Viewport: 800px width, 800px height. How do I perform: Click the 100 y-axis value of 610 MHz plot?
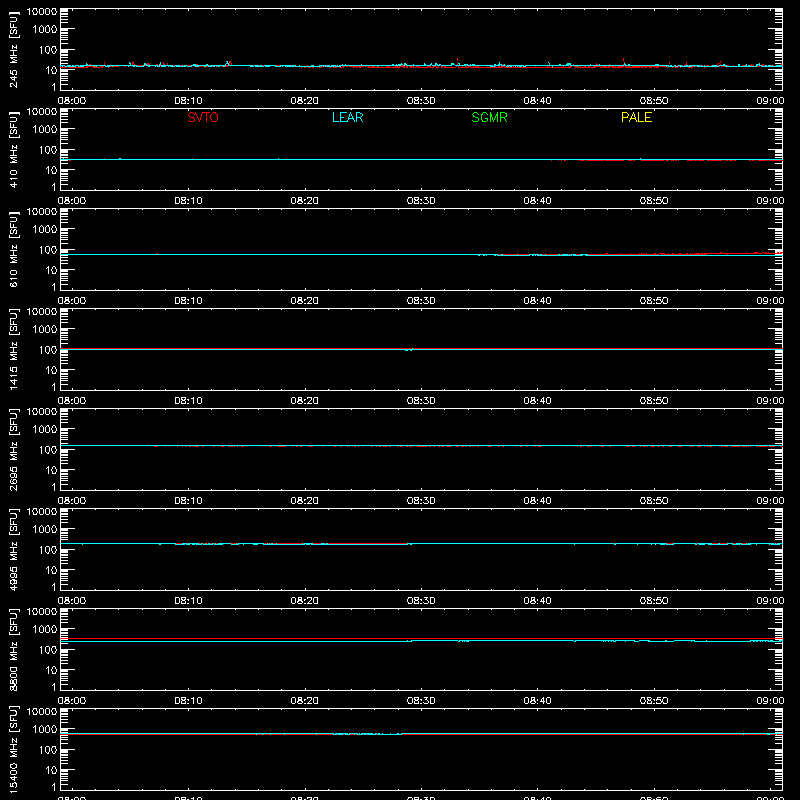[x=48, y=249]
